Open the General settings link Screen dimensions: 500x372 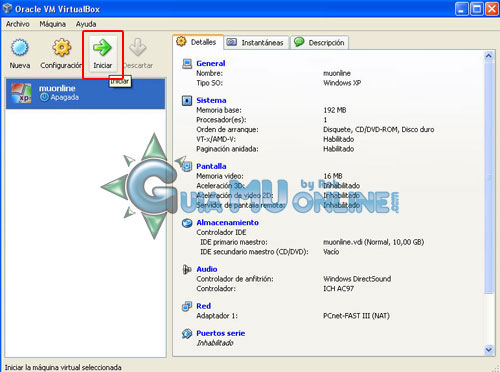point(211,63)
